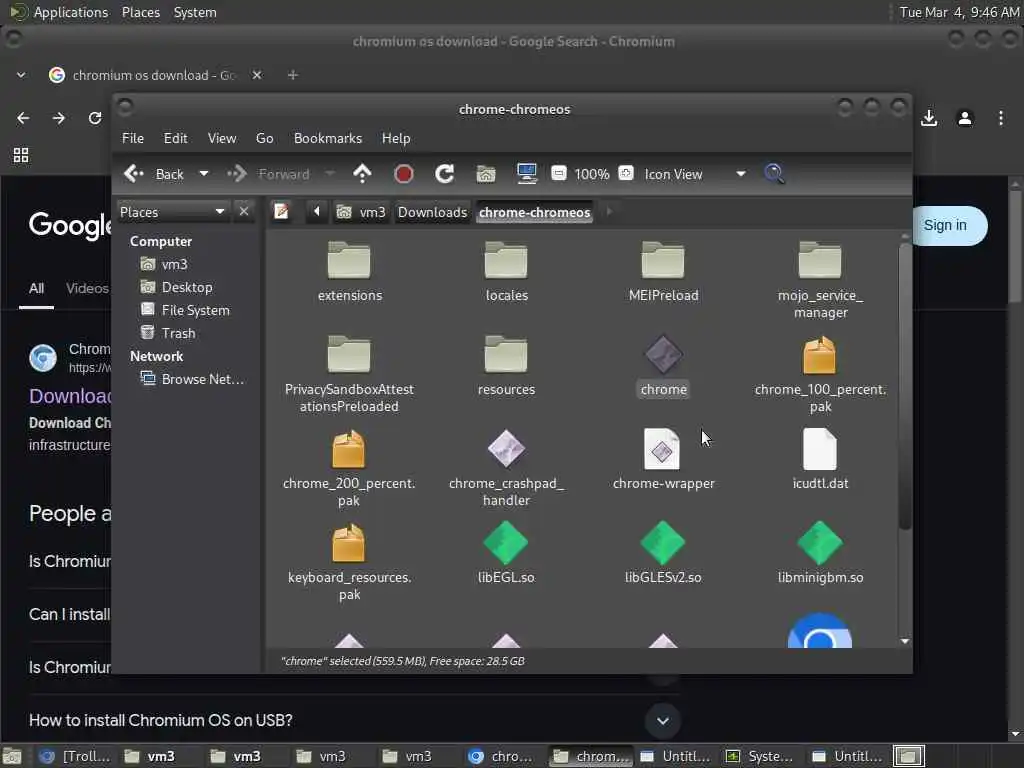Zoom out with the minus icon
The width and height of the screenshot is (1024, 768).
point(558,173)
